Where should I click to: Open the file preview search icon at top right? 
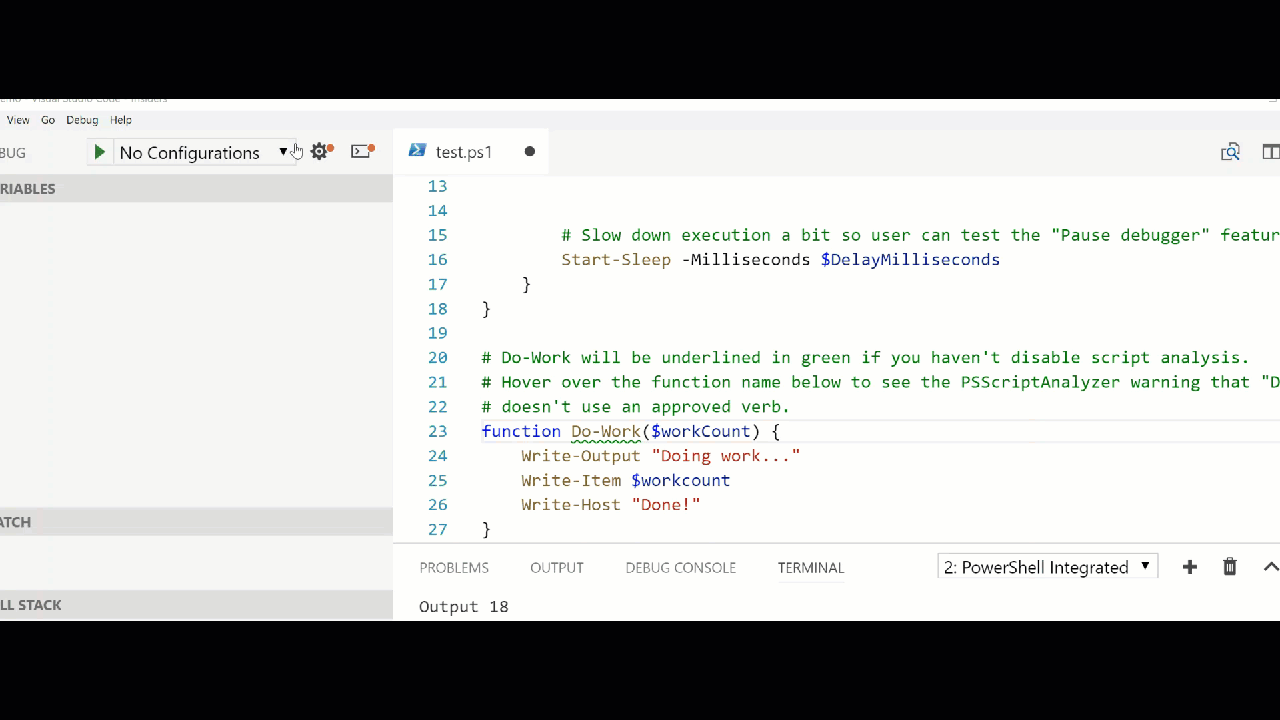pyautogui.click(x=1230, y=152)
